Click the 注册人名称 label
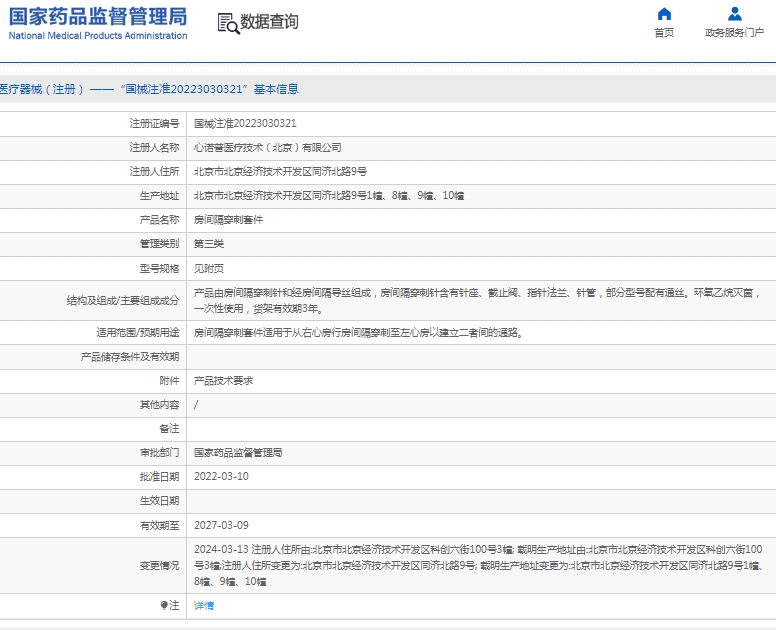The width and height of the screenshot is (776, 630). pos(154,147)
